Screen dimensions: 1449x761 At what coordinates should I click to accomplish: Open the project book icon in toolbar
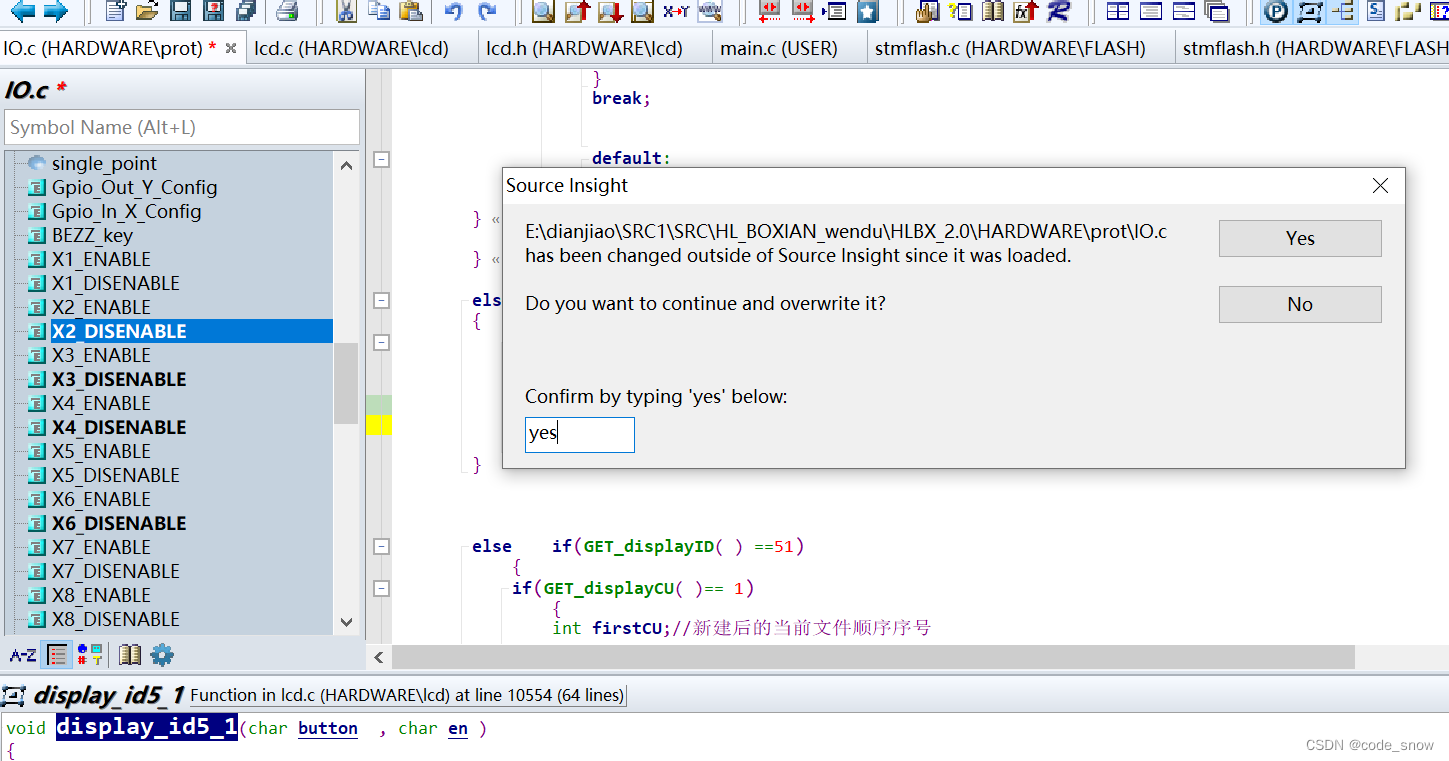click(x=992, y=11)
